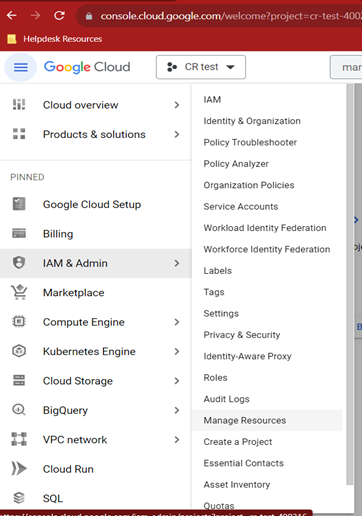Go to Billing menu entry

96,234
